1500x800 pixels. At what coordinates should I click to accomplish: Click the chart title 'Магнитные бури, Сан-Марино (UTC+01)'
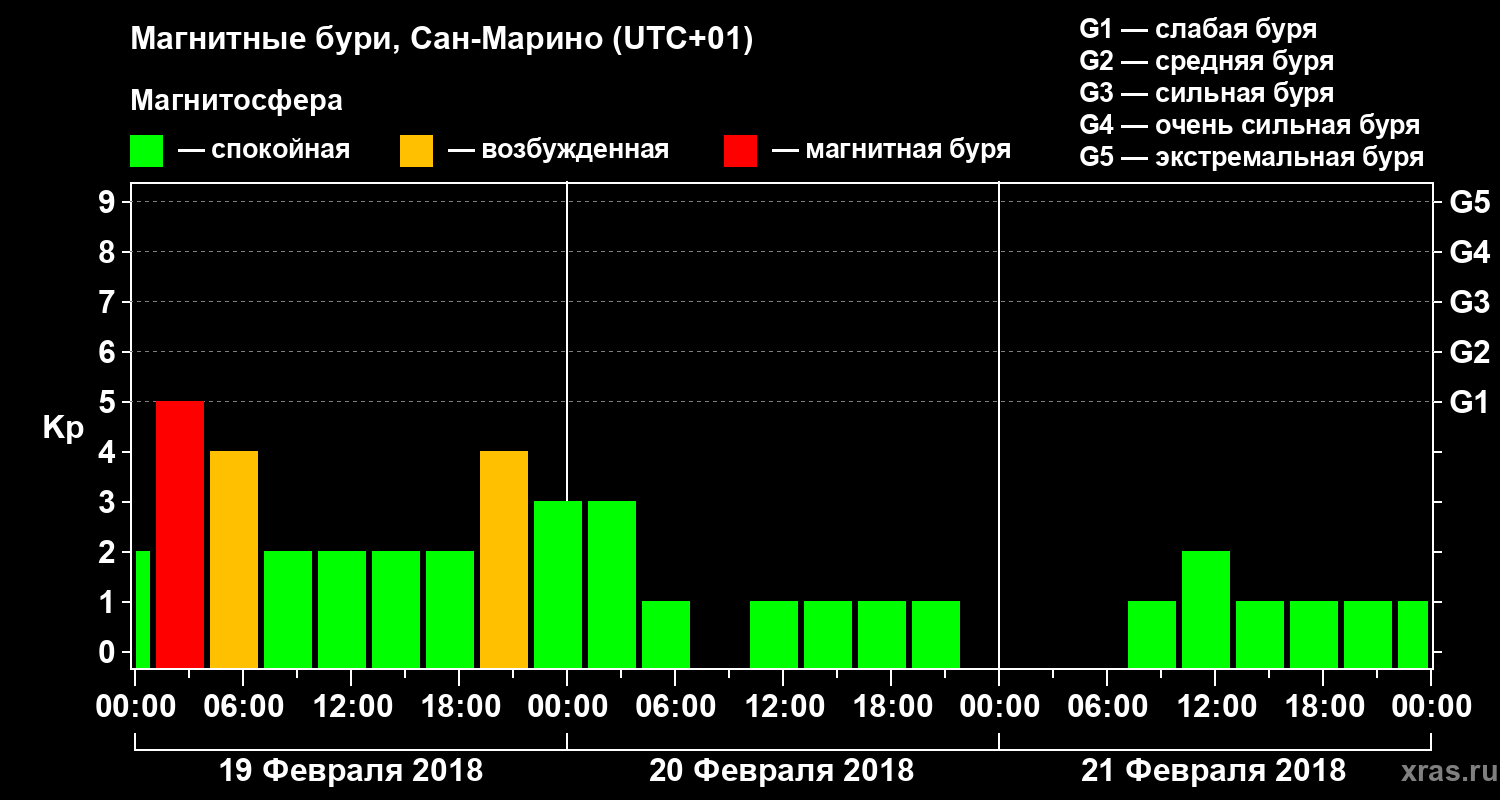pyautogui.click(x=441, y=40)
